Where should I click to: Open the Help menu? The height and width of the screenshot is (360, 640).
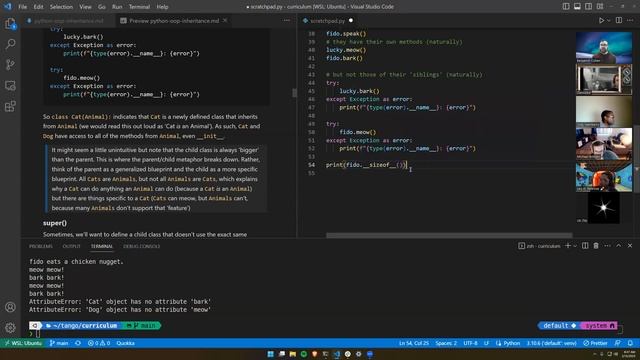tap(162, 7)
